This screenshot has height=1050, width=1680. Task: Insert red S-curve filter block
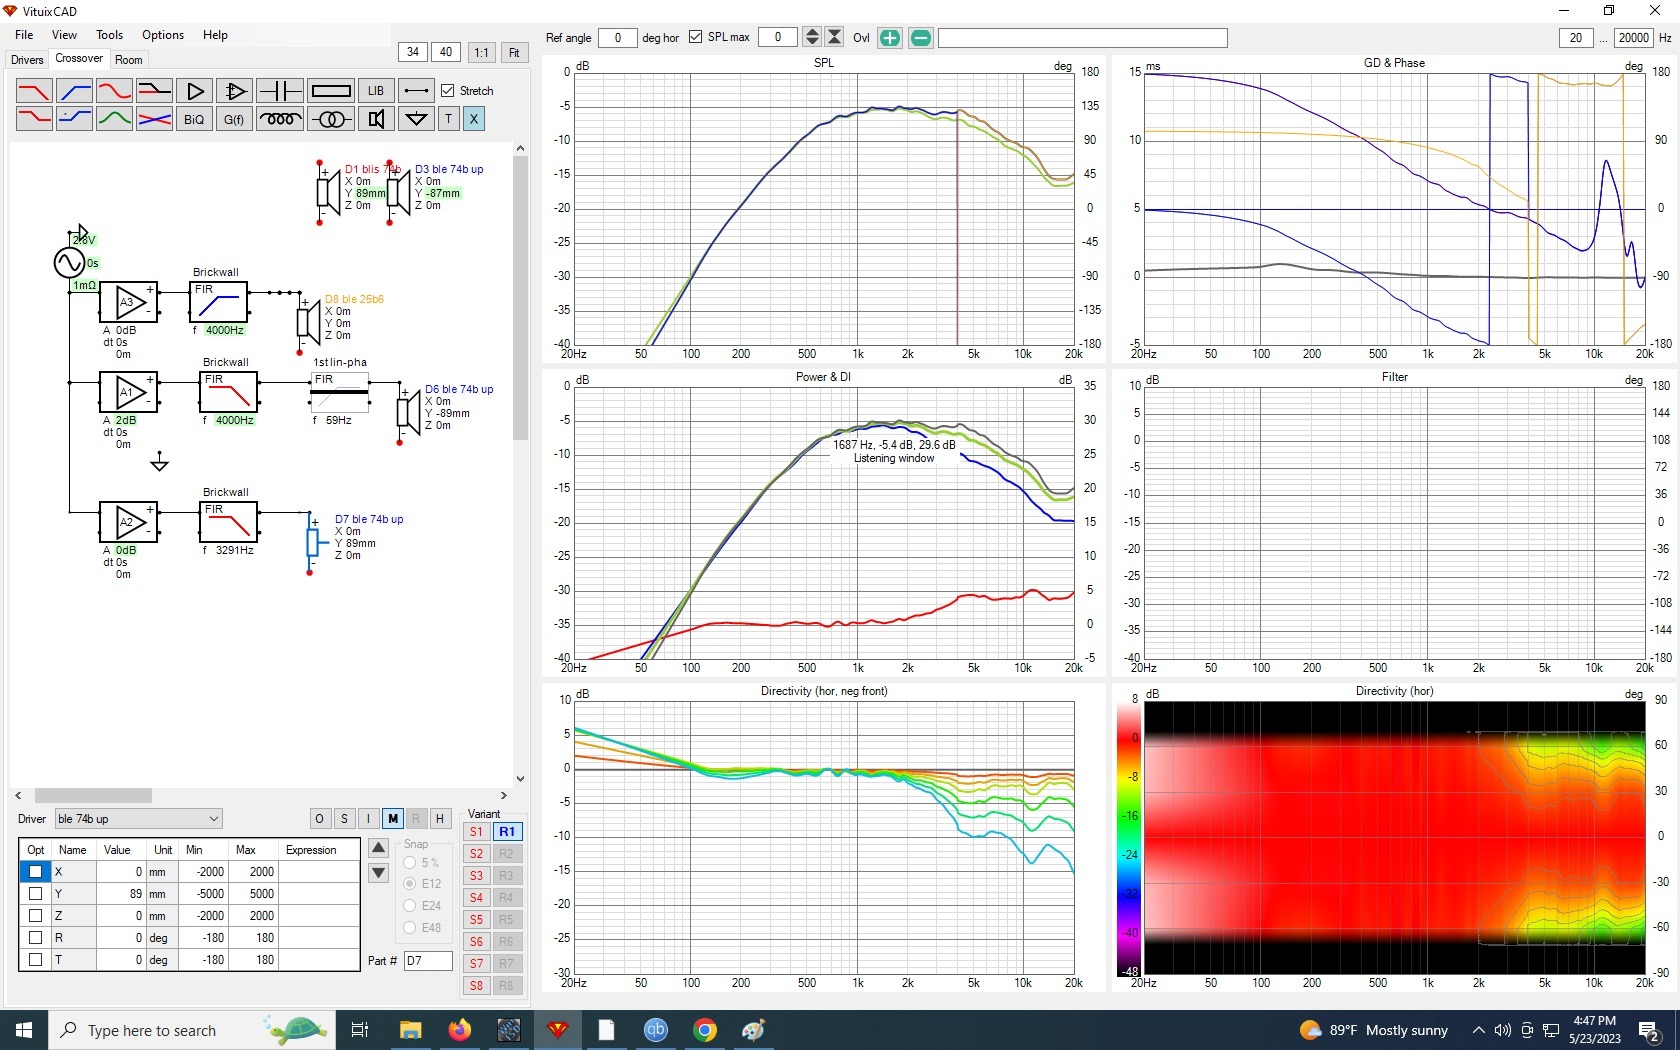[x=114, y=91]
